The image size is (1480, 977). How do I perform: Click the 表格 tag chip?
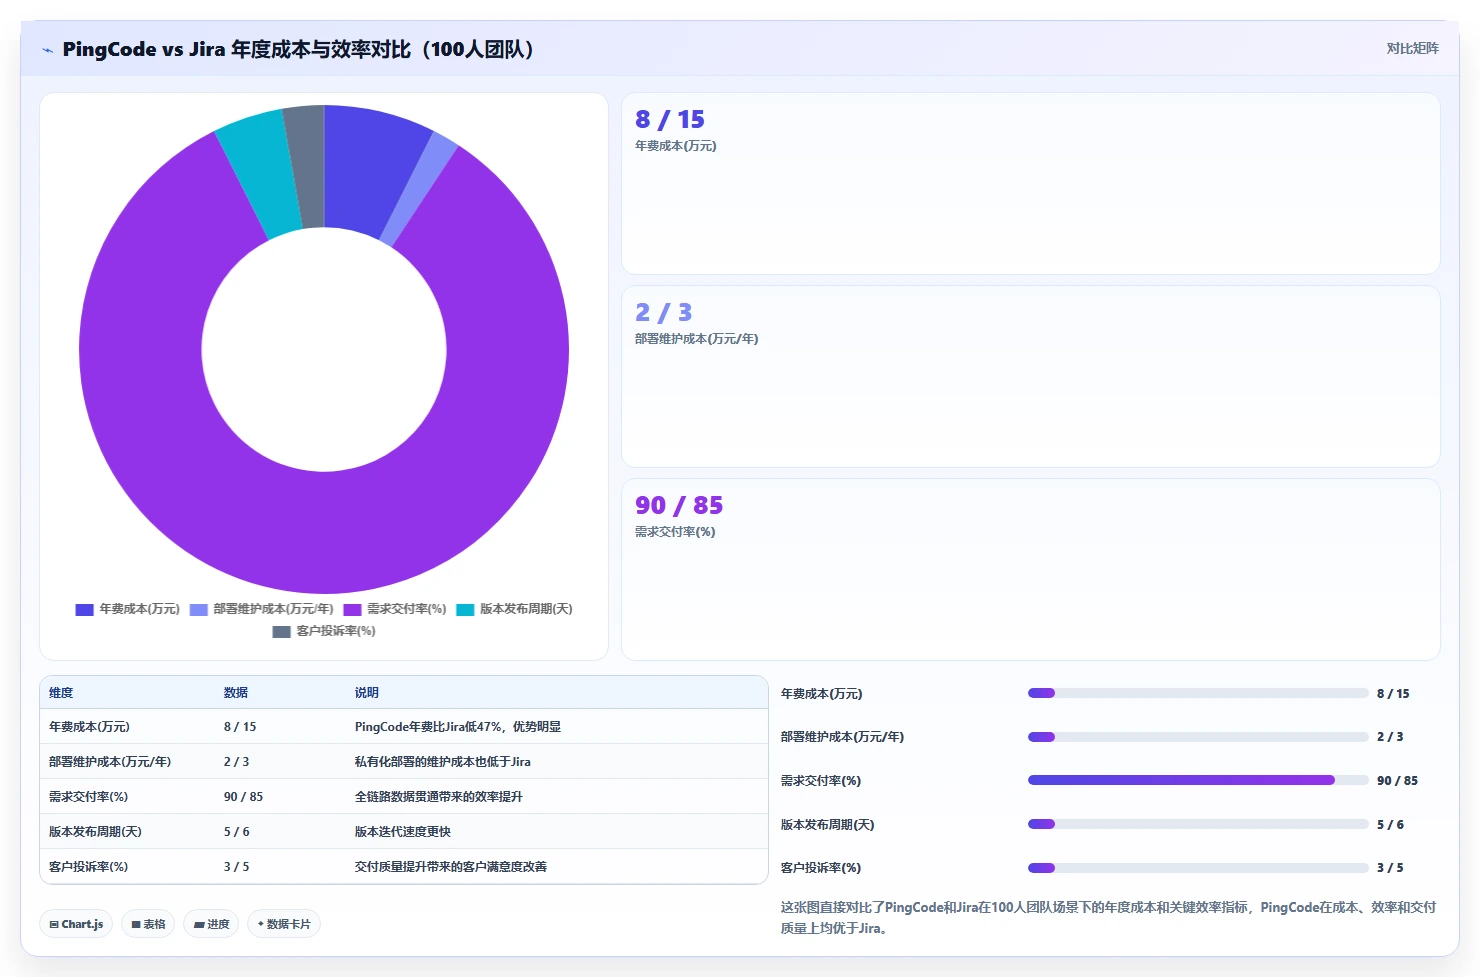pyautogui.click(x=148, y=924)
